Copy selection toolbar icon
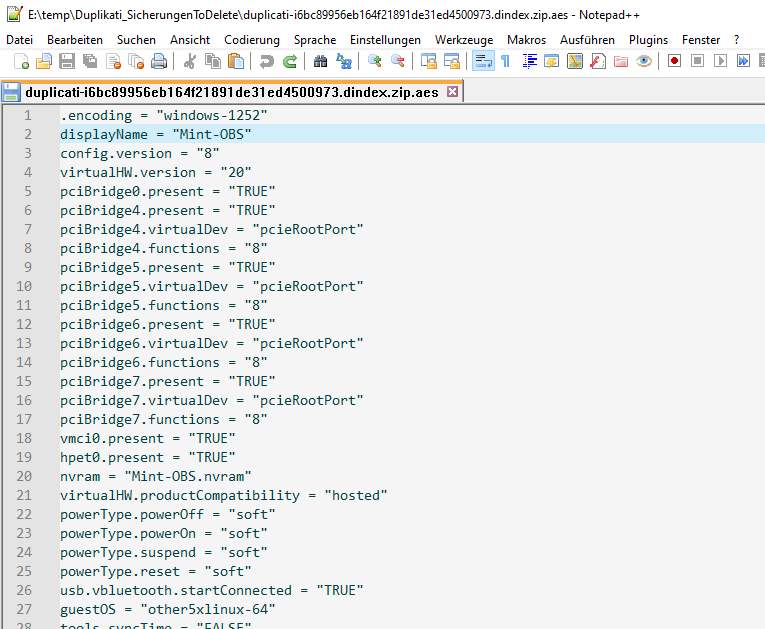 (x=213, y=61)
